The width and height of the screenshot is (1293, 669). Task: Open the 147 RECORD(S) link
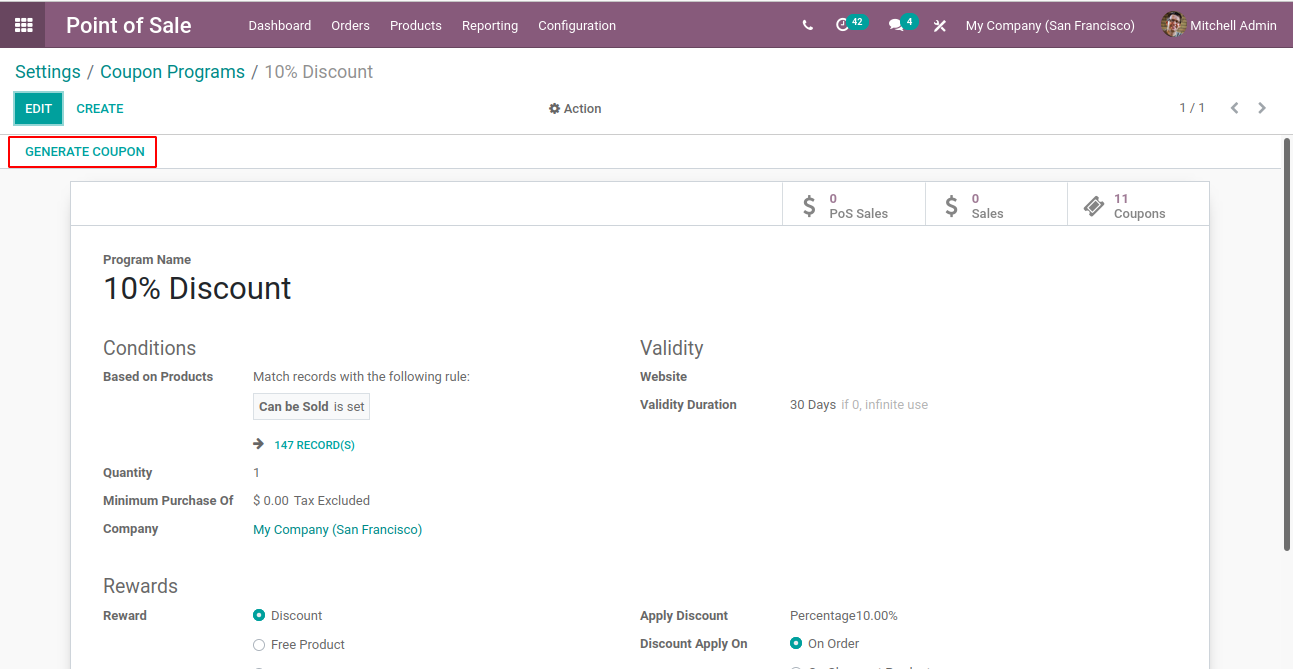point(314,445)
